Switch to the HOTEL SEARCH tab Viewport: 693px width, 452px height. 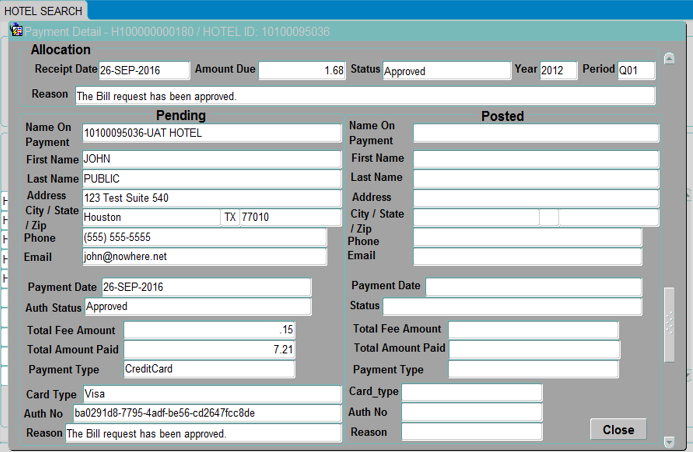(x=43, y=10)
